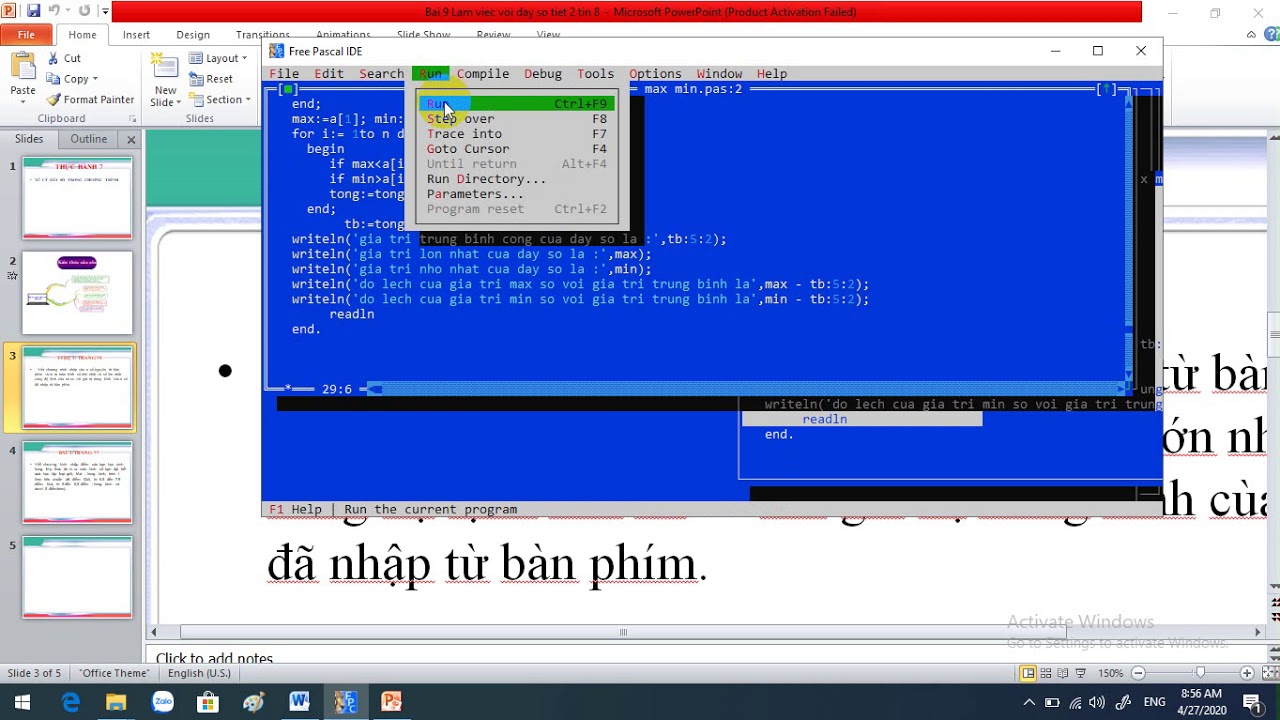Image resolution: width=1280 pixels, height=720 pixels.
Task: Select slide 4 thumbnail
Action: tap(77, 482)
